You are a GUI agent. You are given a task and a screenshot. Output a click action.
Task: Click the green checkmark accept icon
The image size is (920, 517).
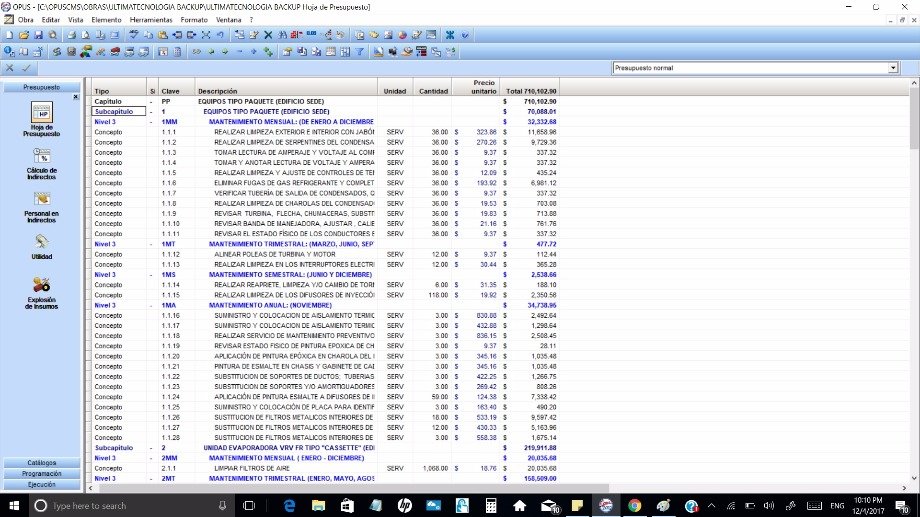pyautogui.click(x=26, y=68)
